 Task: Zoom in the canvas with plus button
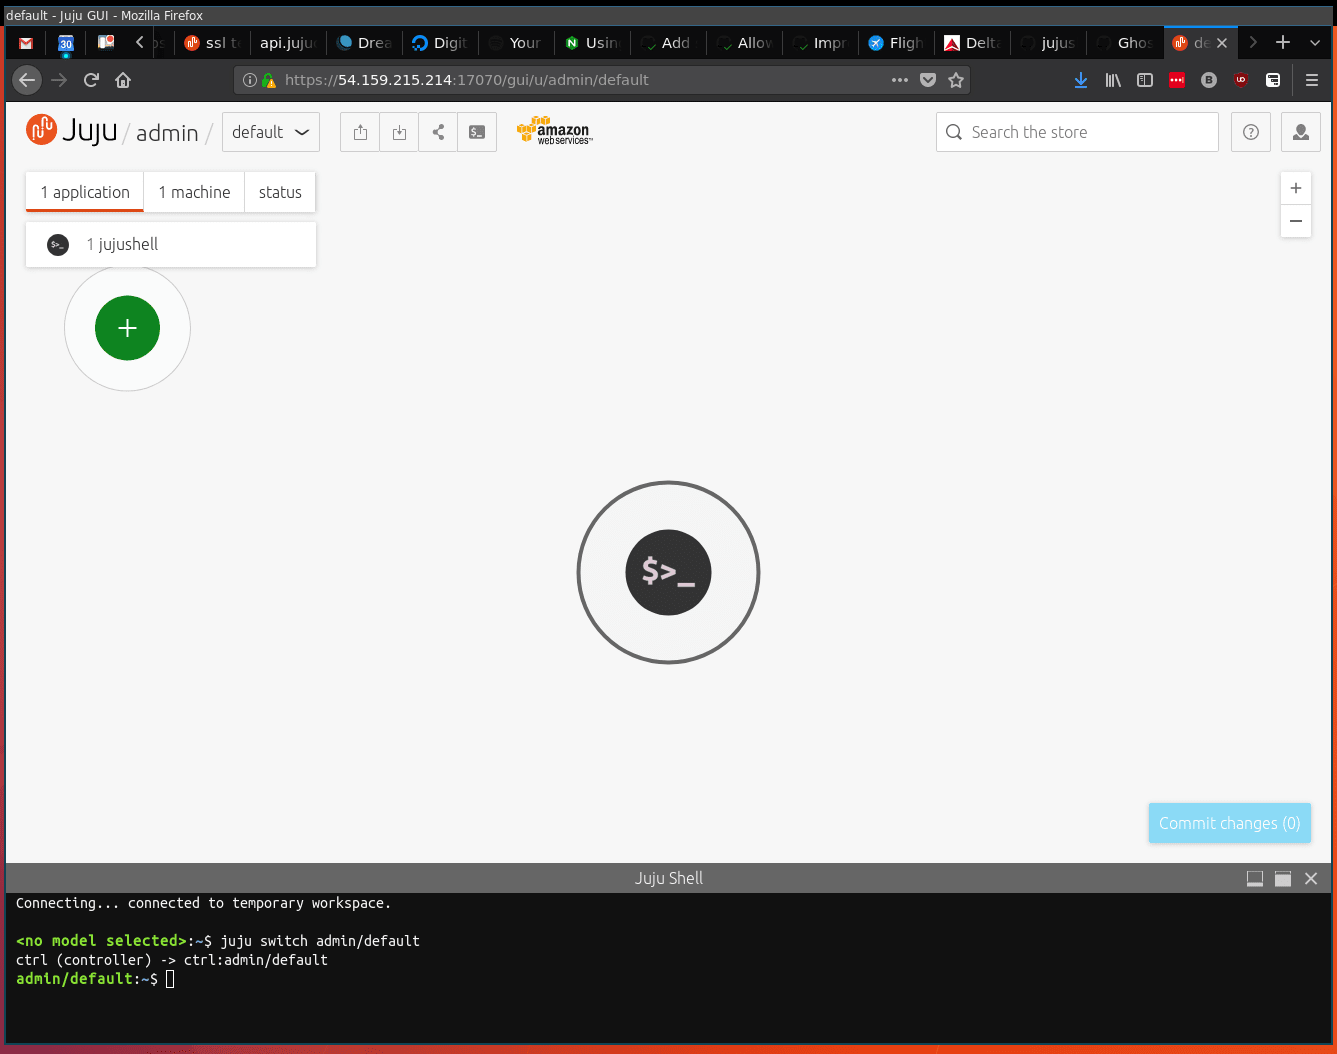click(x=1296, y=188)
